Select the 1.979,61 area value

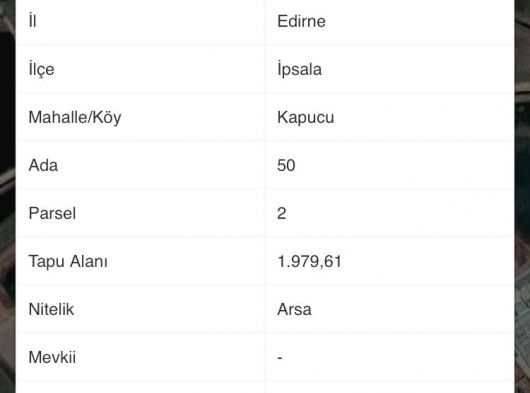click(x=309, y=262)
